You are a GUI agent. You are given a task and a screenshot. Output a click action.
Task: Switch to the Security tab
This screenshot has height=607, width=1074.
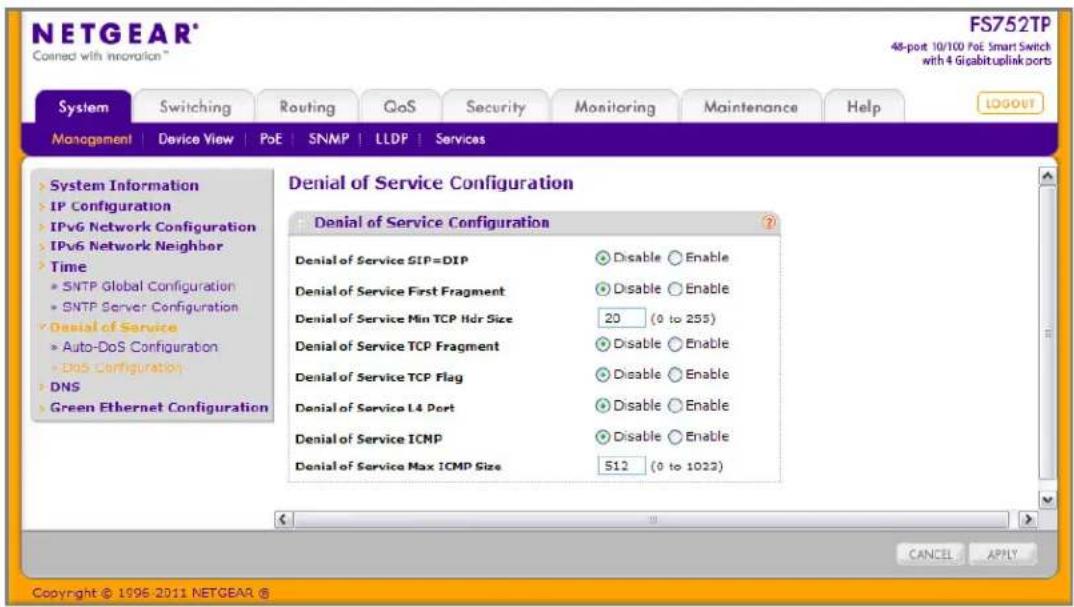[495, 108]
